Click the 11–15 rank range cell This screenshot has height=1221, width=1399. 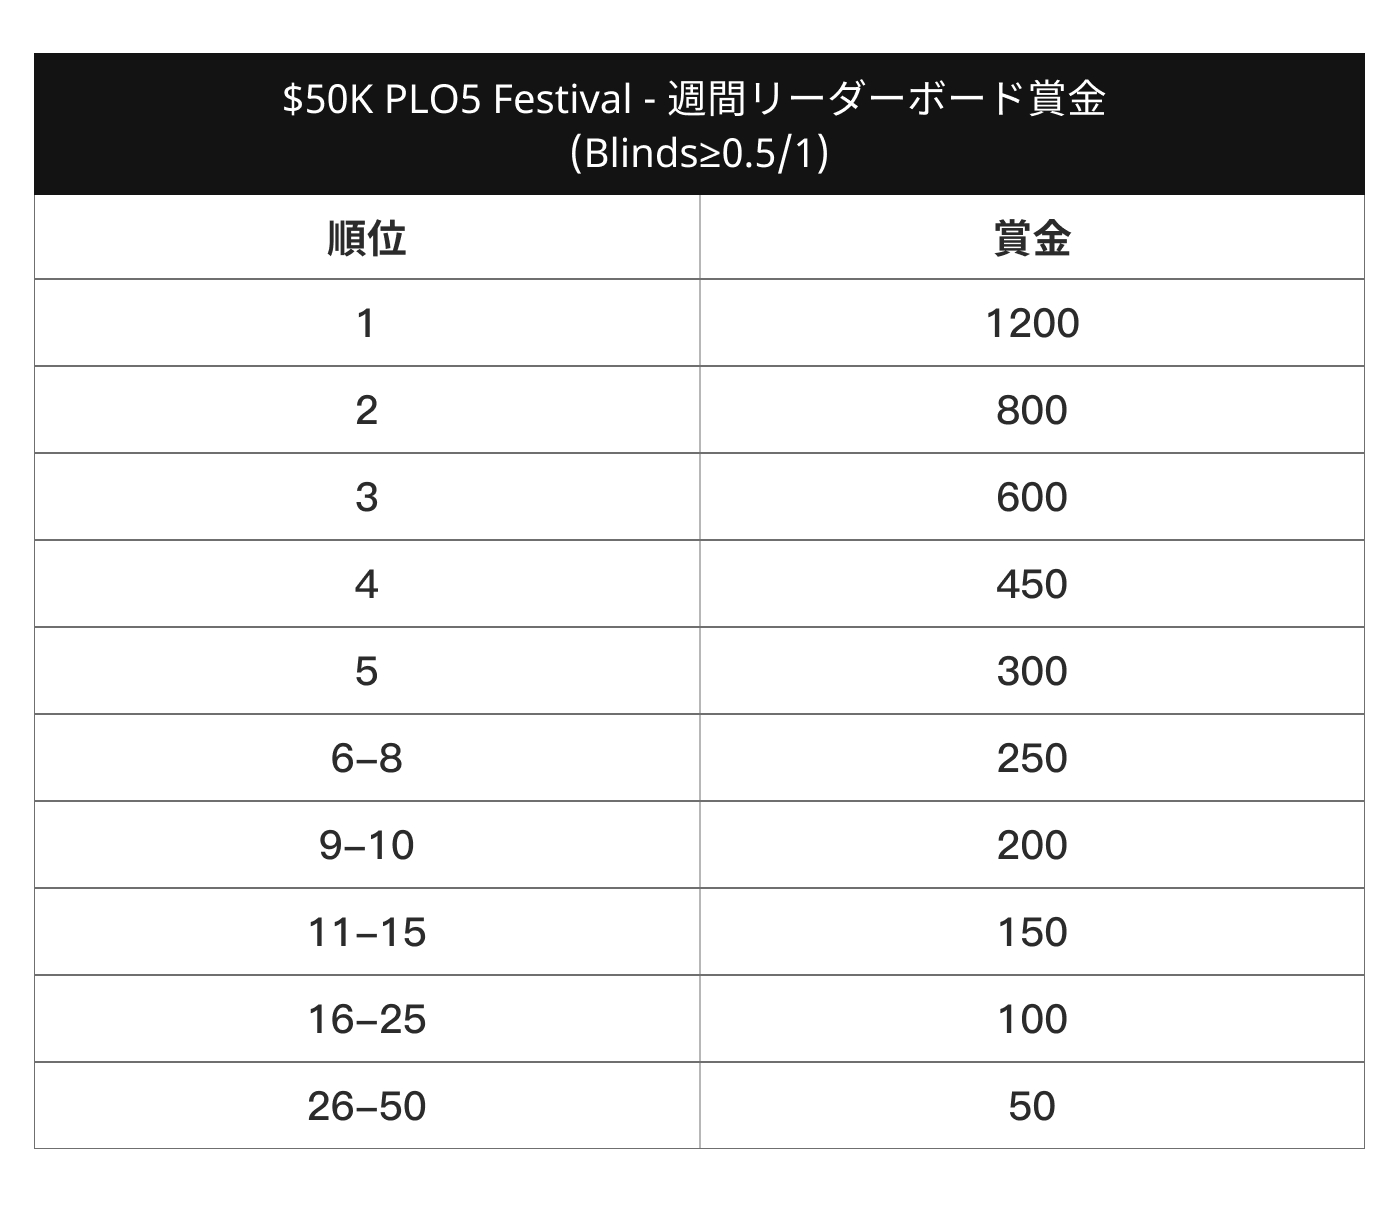367,932
